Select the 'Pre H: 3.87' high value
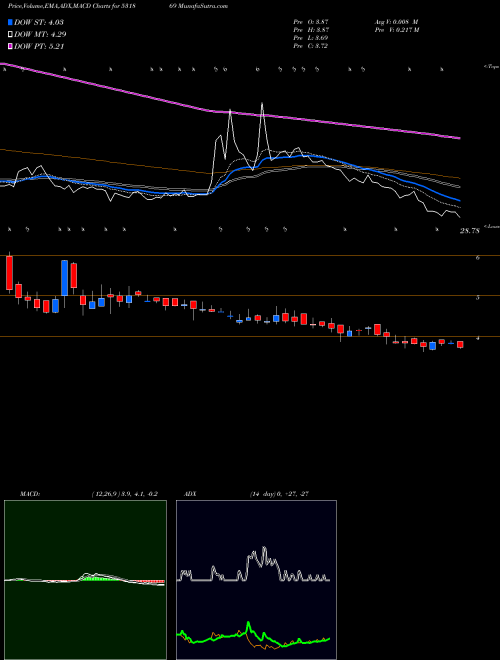 [311, 30]
